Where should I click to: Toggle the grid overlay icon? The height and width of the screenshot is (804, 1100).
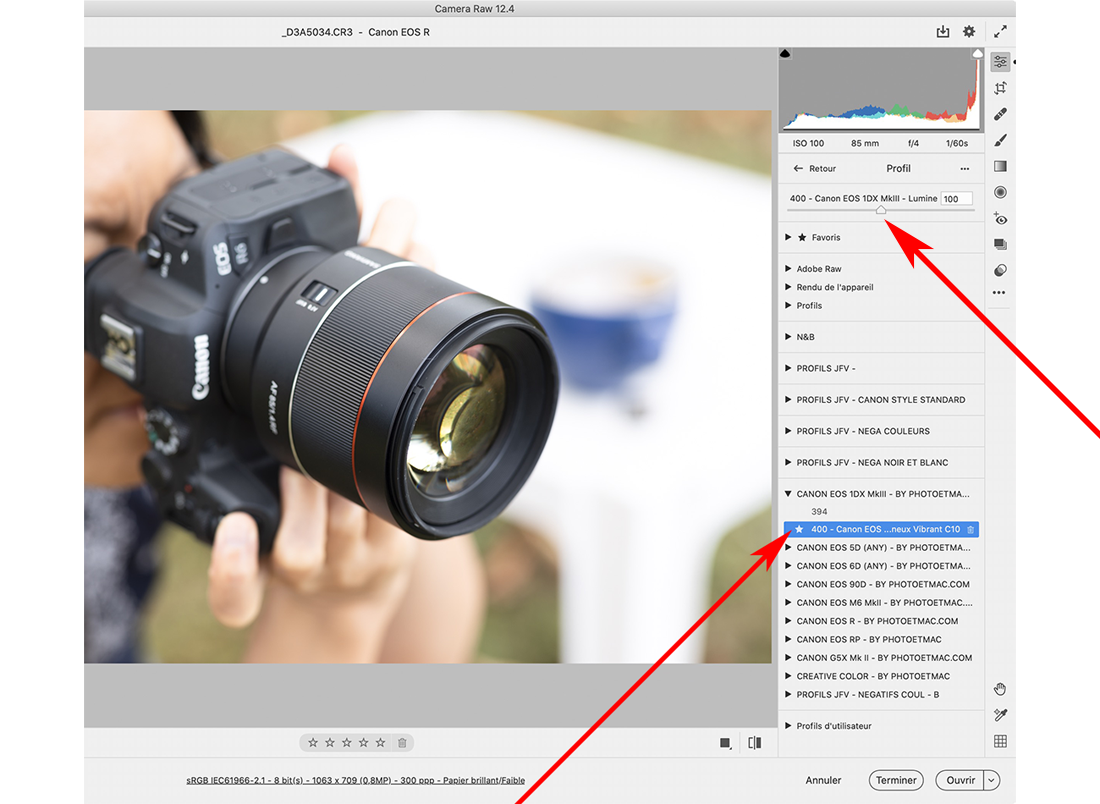1000,741
